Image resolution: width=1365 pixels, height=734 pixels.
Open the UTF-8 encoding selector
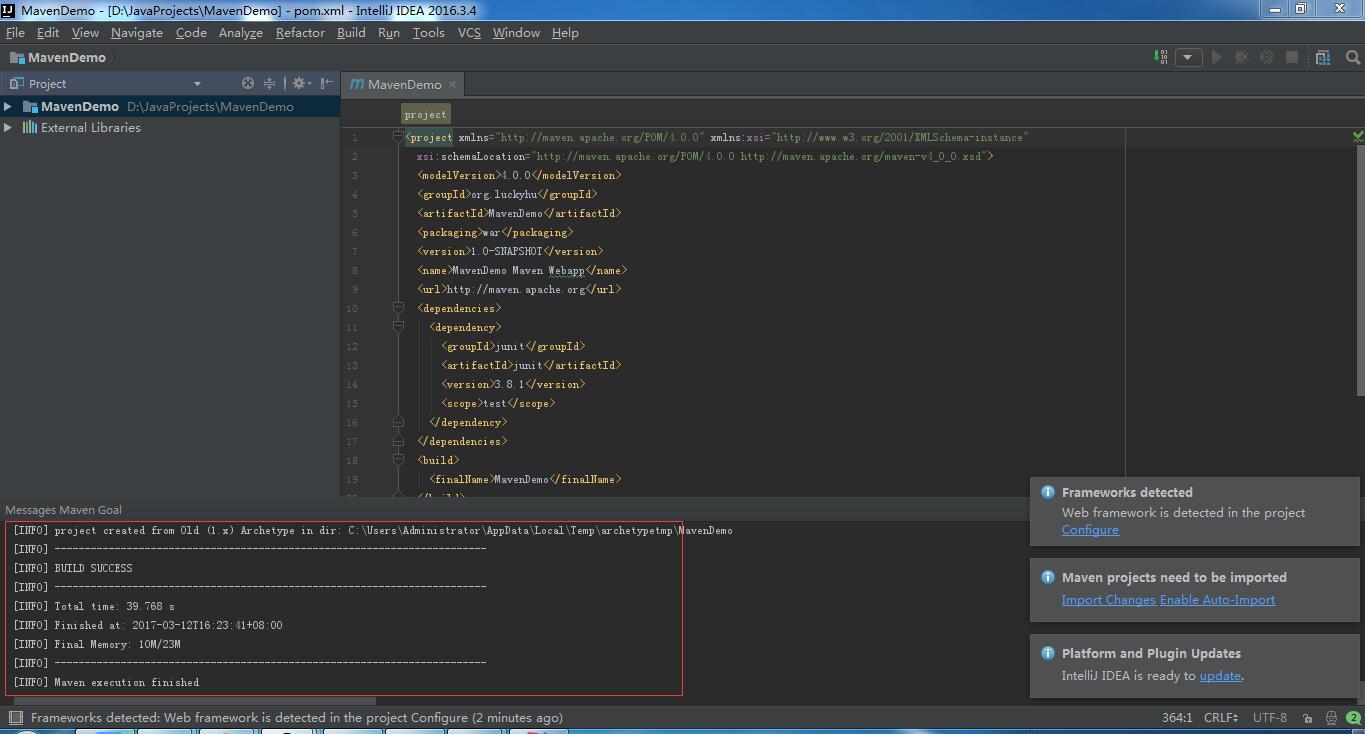pyautogui.click(x=1270, y=717)
